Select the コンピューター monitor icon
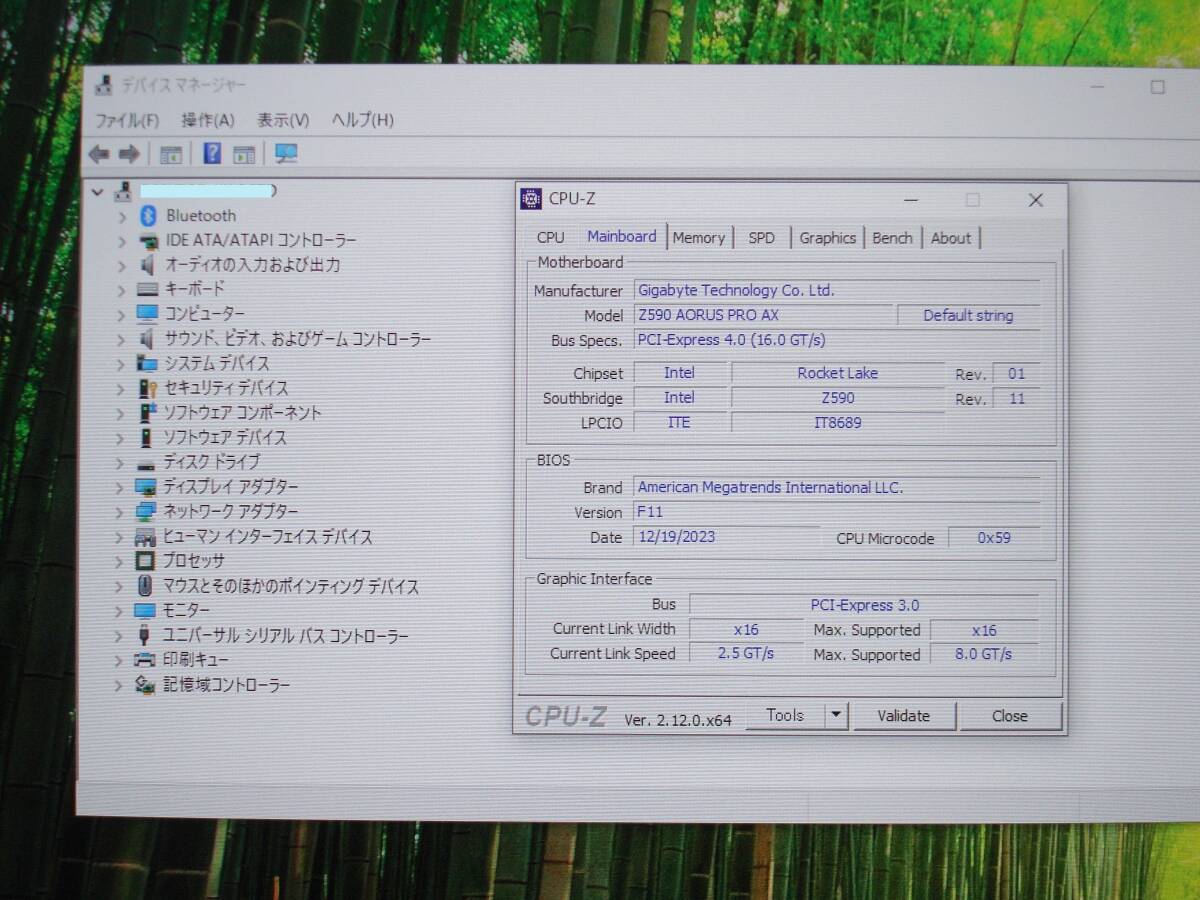The height and width of the screenshot is (900, 1200). click(x=147, y=314)
